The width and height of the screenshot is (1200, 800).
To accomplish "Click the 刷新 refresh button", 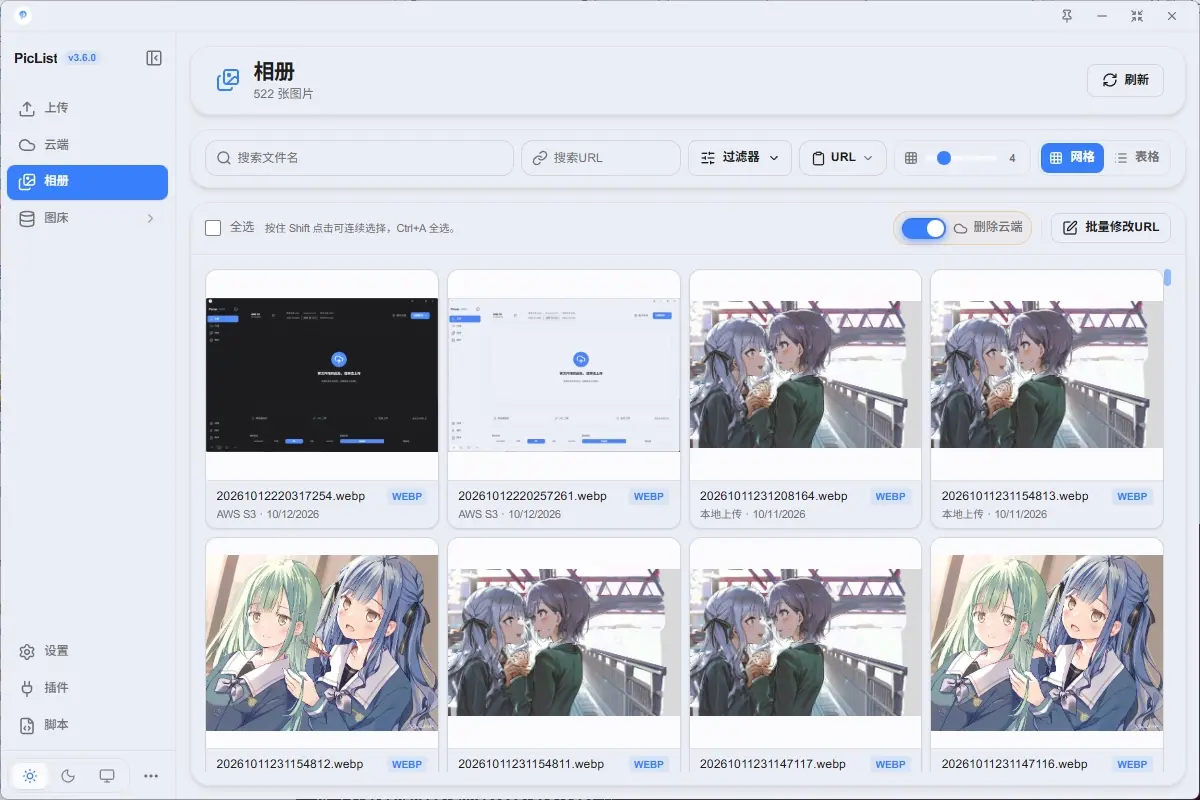I will coord(1125,80).
